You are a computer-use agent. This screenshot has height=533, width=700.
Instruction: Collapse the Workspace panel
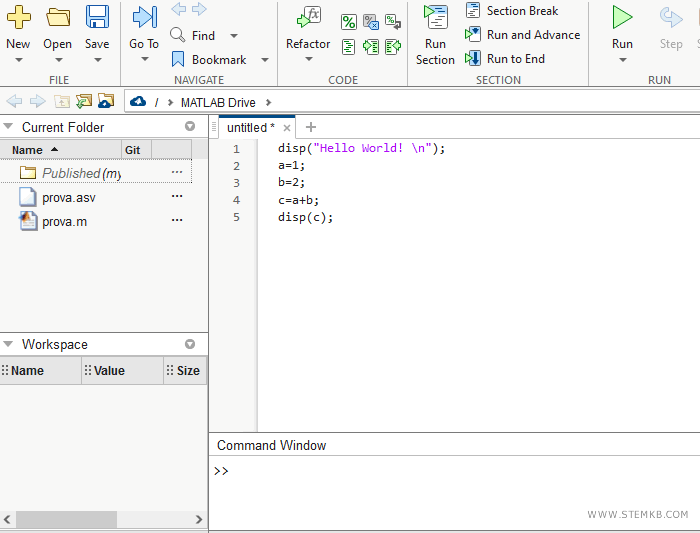point(9,344)
